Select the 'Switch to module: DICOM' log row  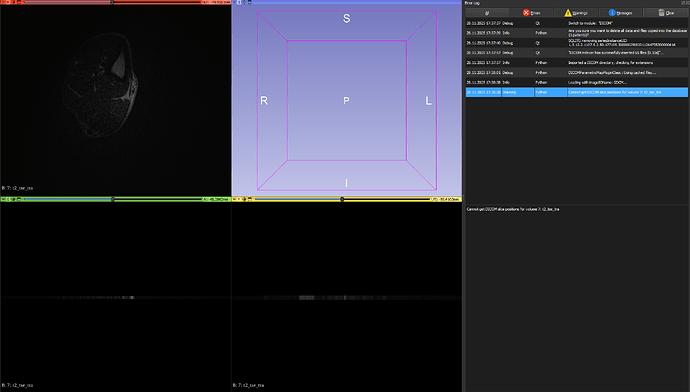(576, 23)
